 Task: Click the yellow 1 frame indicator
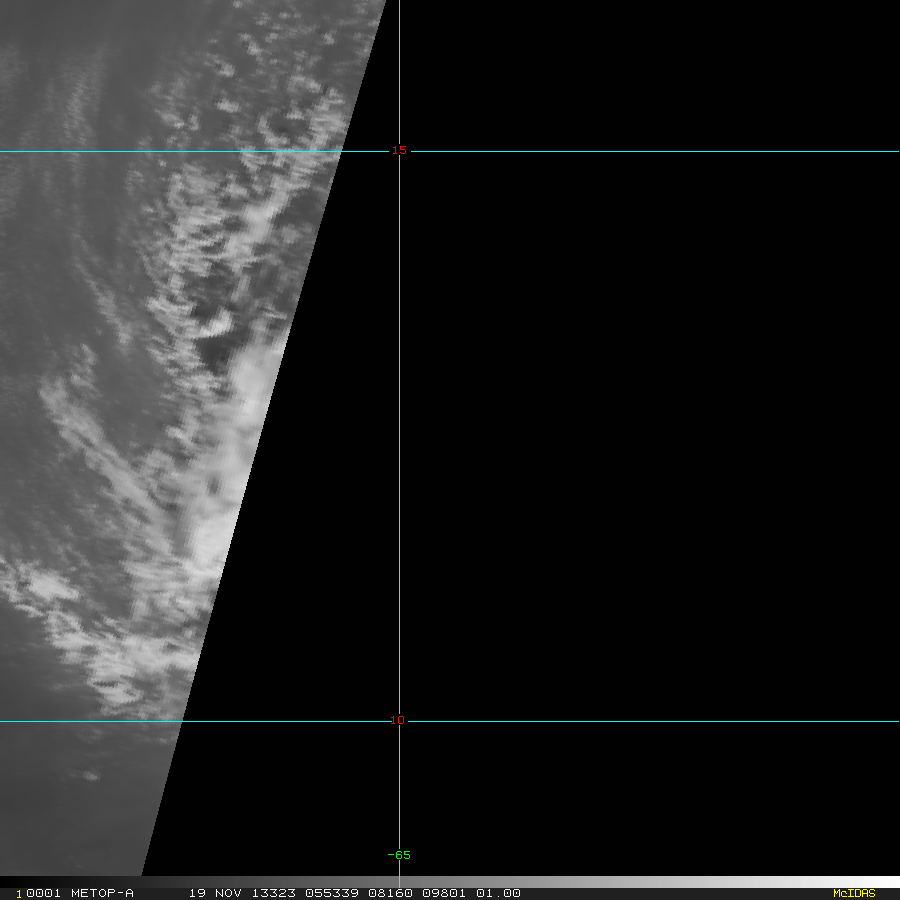point(19,894)
